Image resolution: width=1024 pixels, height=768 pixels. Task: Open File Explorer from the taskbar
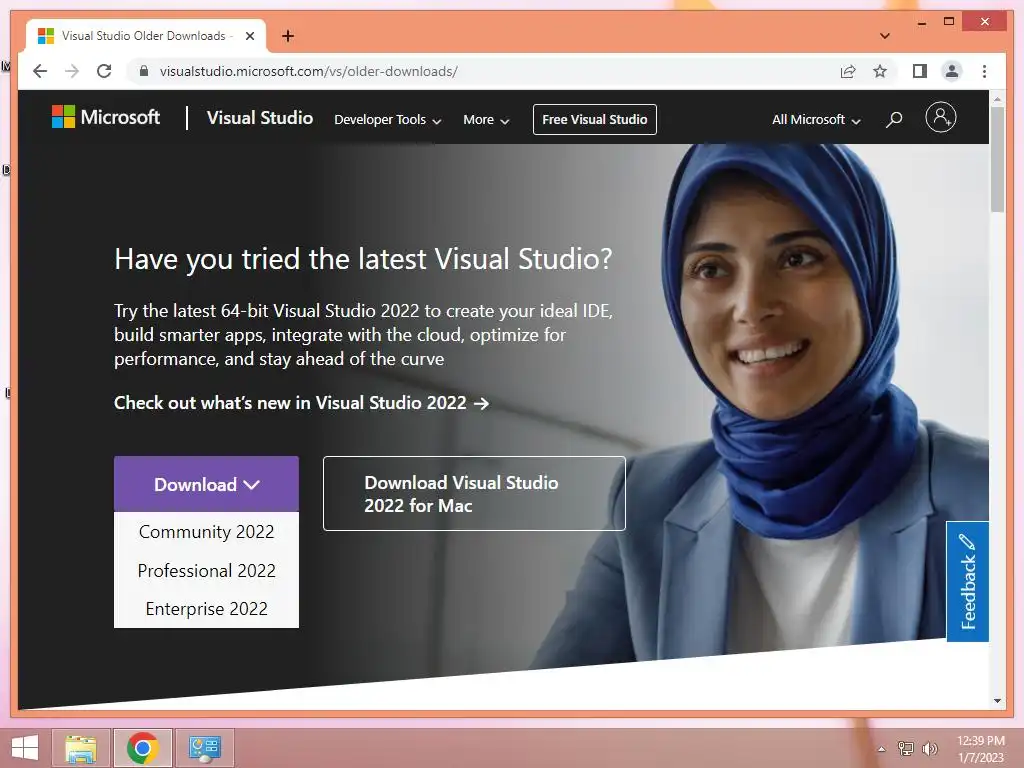coord(81,748)
